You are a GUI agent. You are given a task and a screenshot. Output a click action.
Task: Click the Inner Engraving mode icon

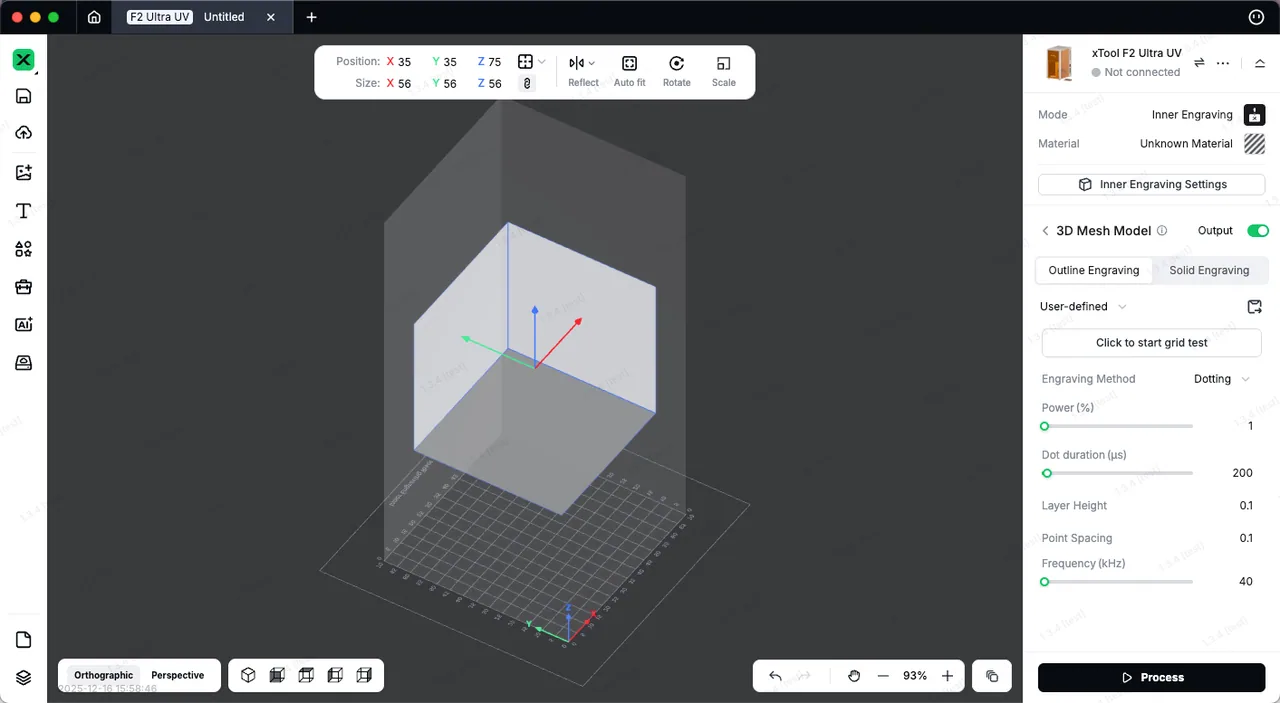click(1254, 115)
